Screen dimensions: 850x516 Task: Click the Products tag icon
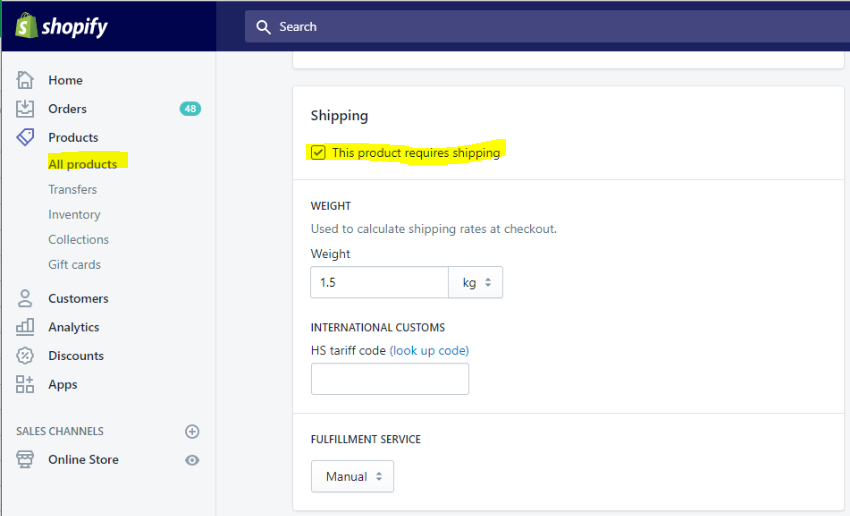pos(25,137)
